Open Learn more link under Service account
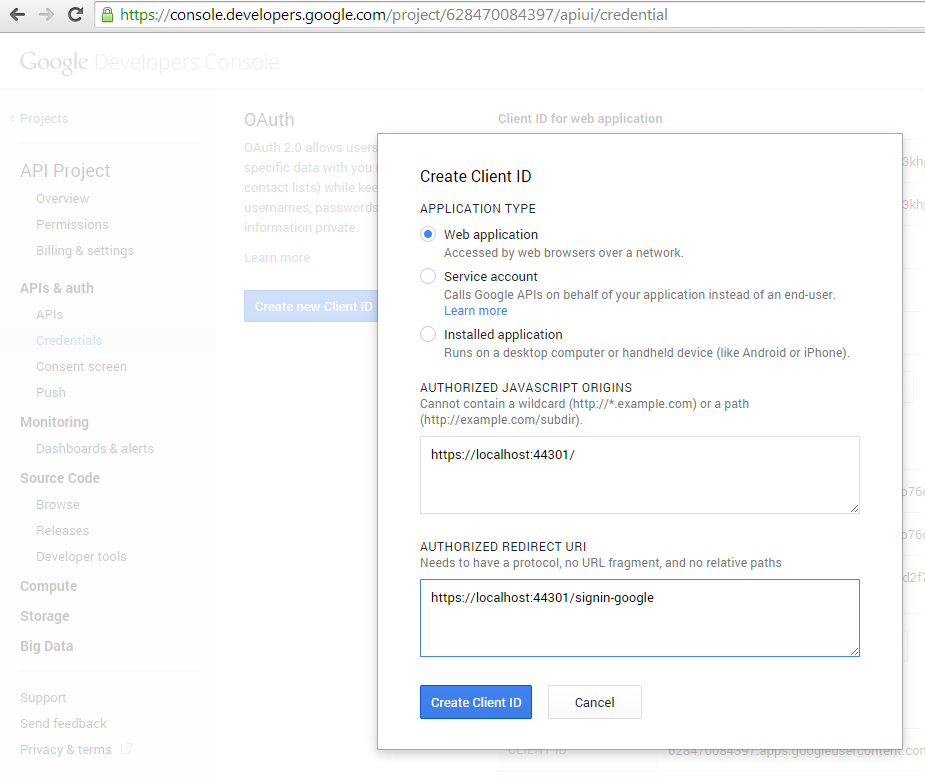This screenshot has width=925, height=778. (x=475, y=311)
